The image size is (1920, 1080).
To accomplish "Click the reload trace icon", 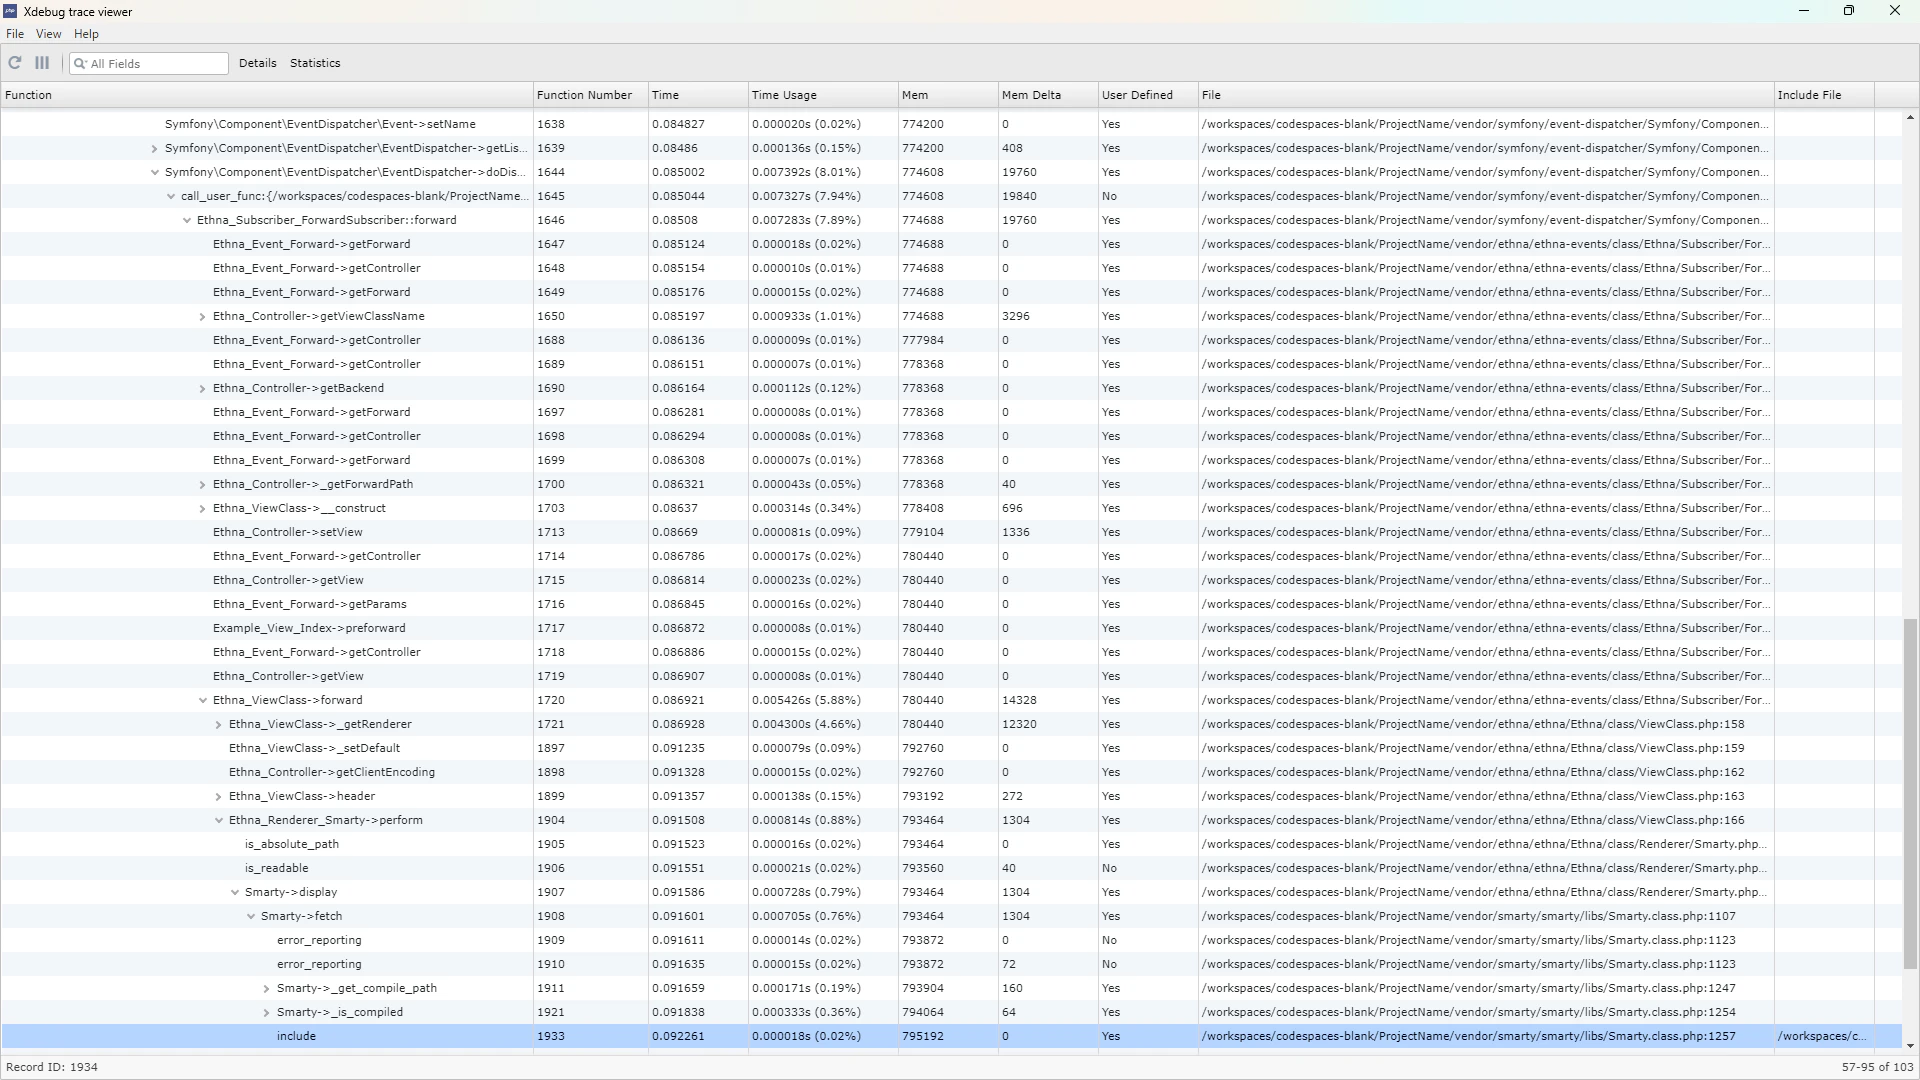I will click(x=15, y=63).
